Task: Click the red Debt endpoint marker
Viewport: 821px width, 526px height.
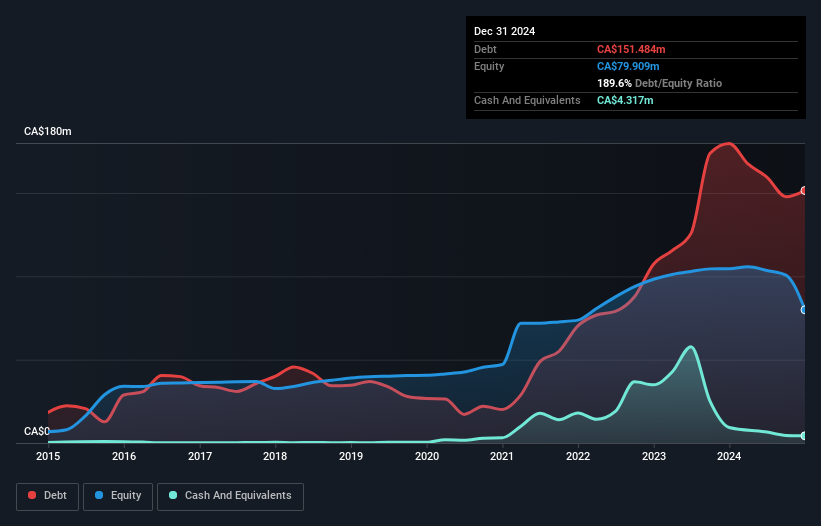Action: tap(804, 191)
